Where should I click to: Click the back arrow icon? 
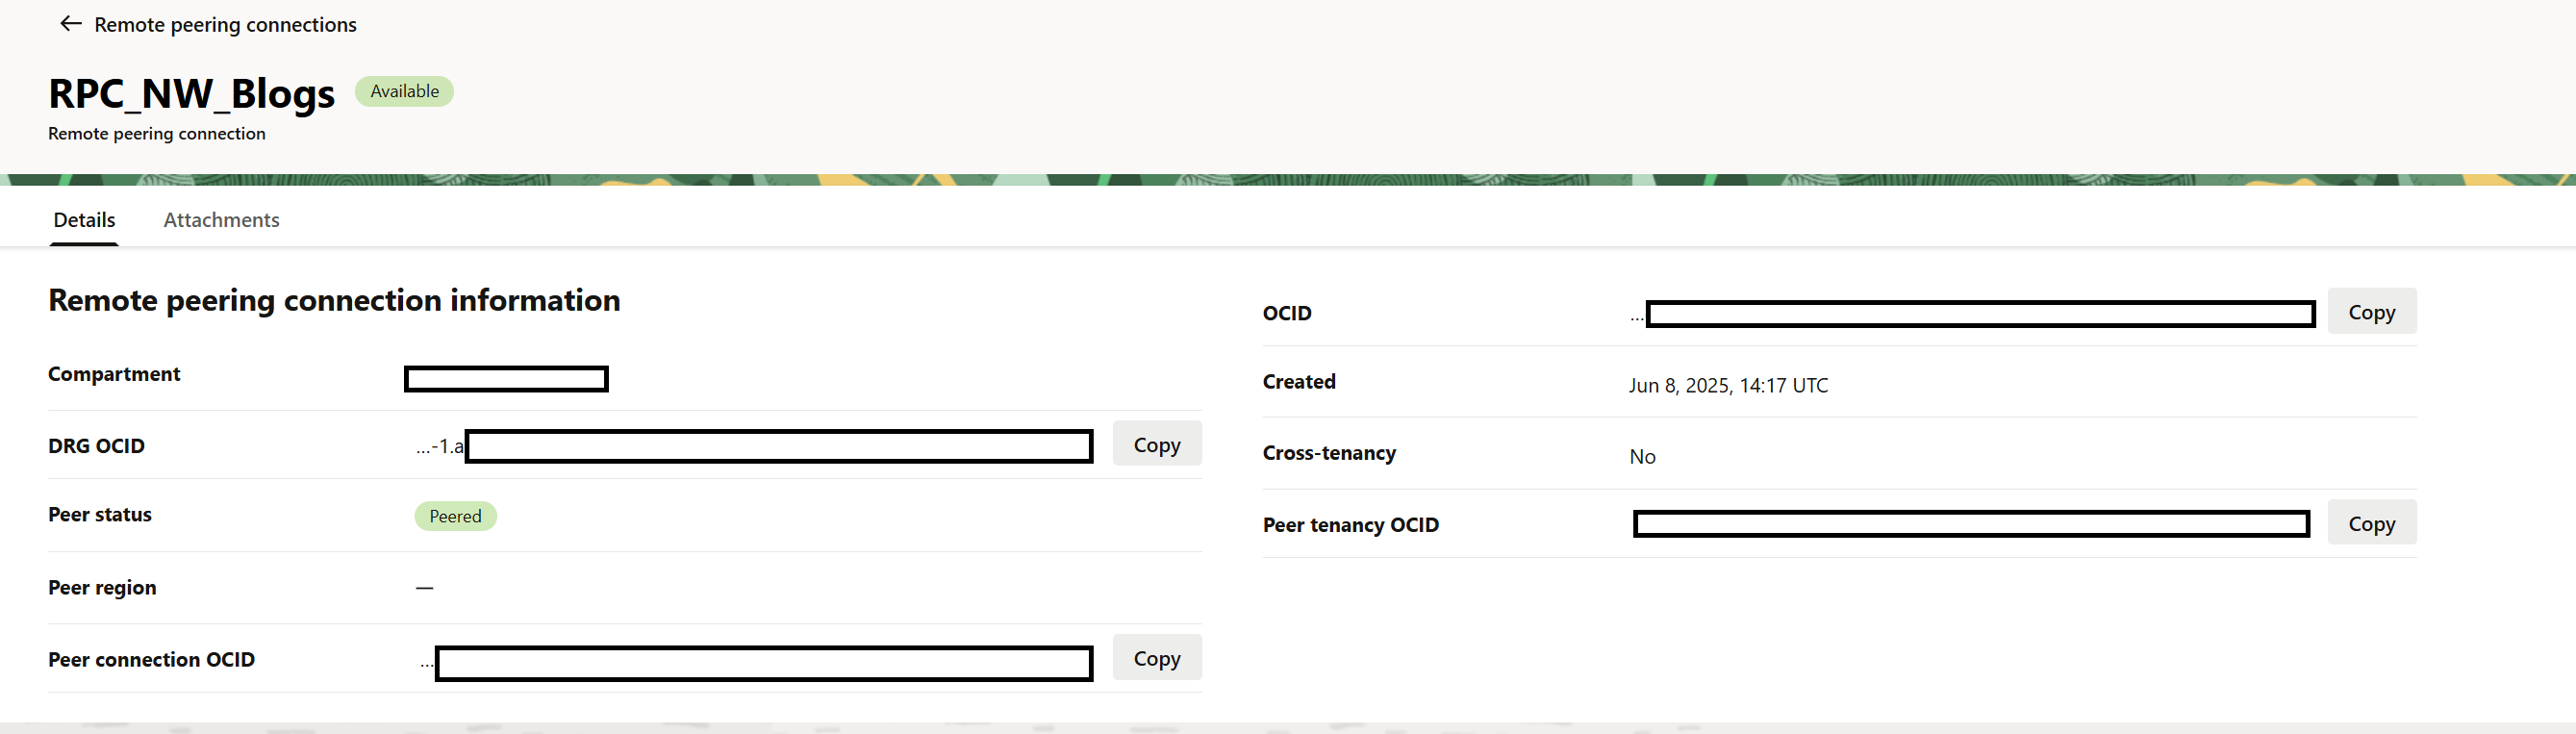coord(70,24)
